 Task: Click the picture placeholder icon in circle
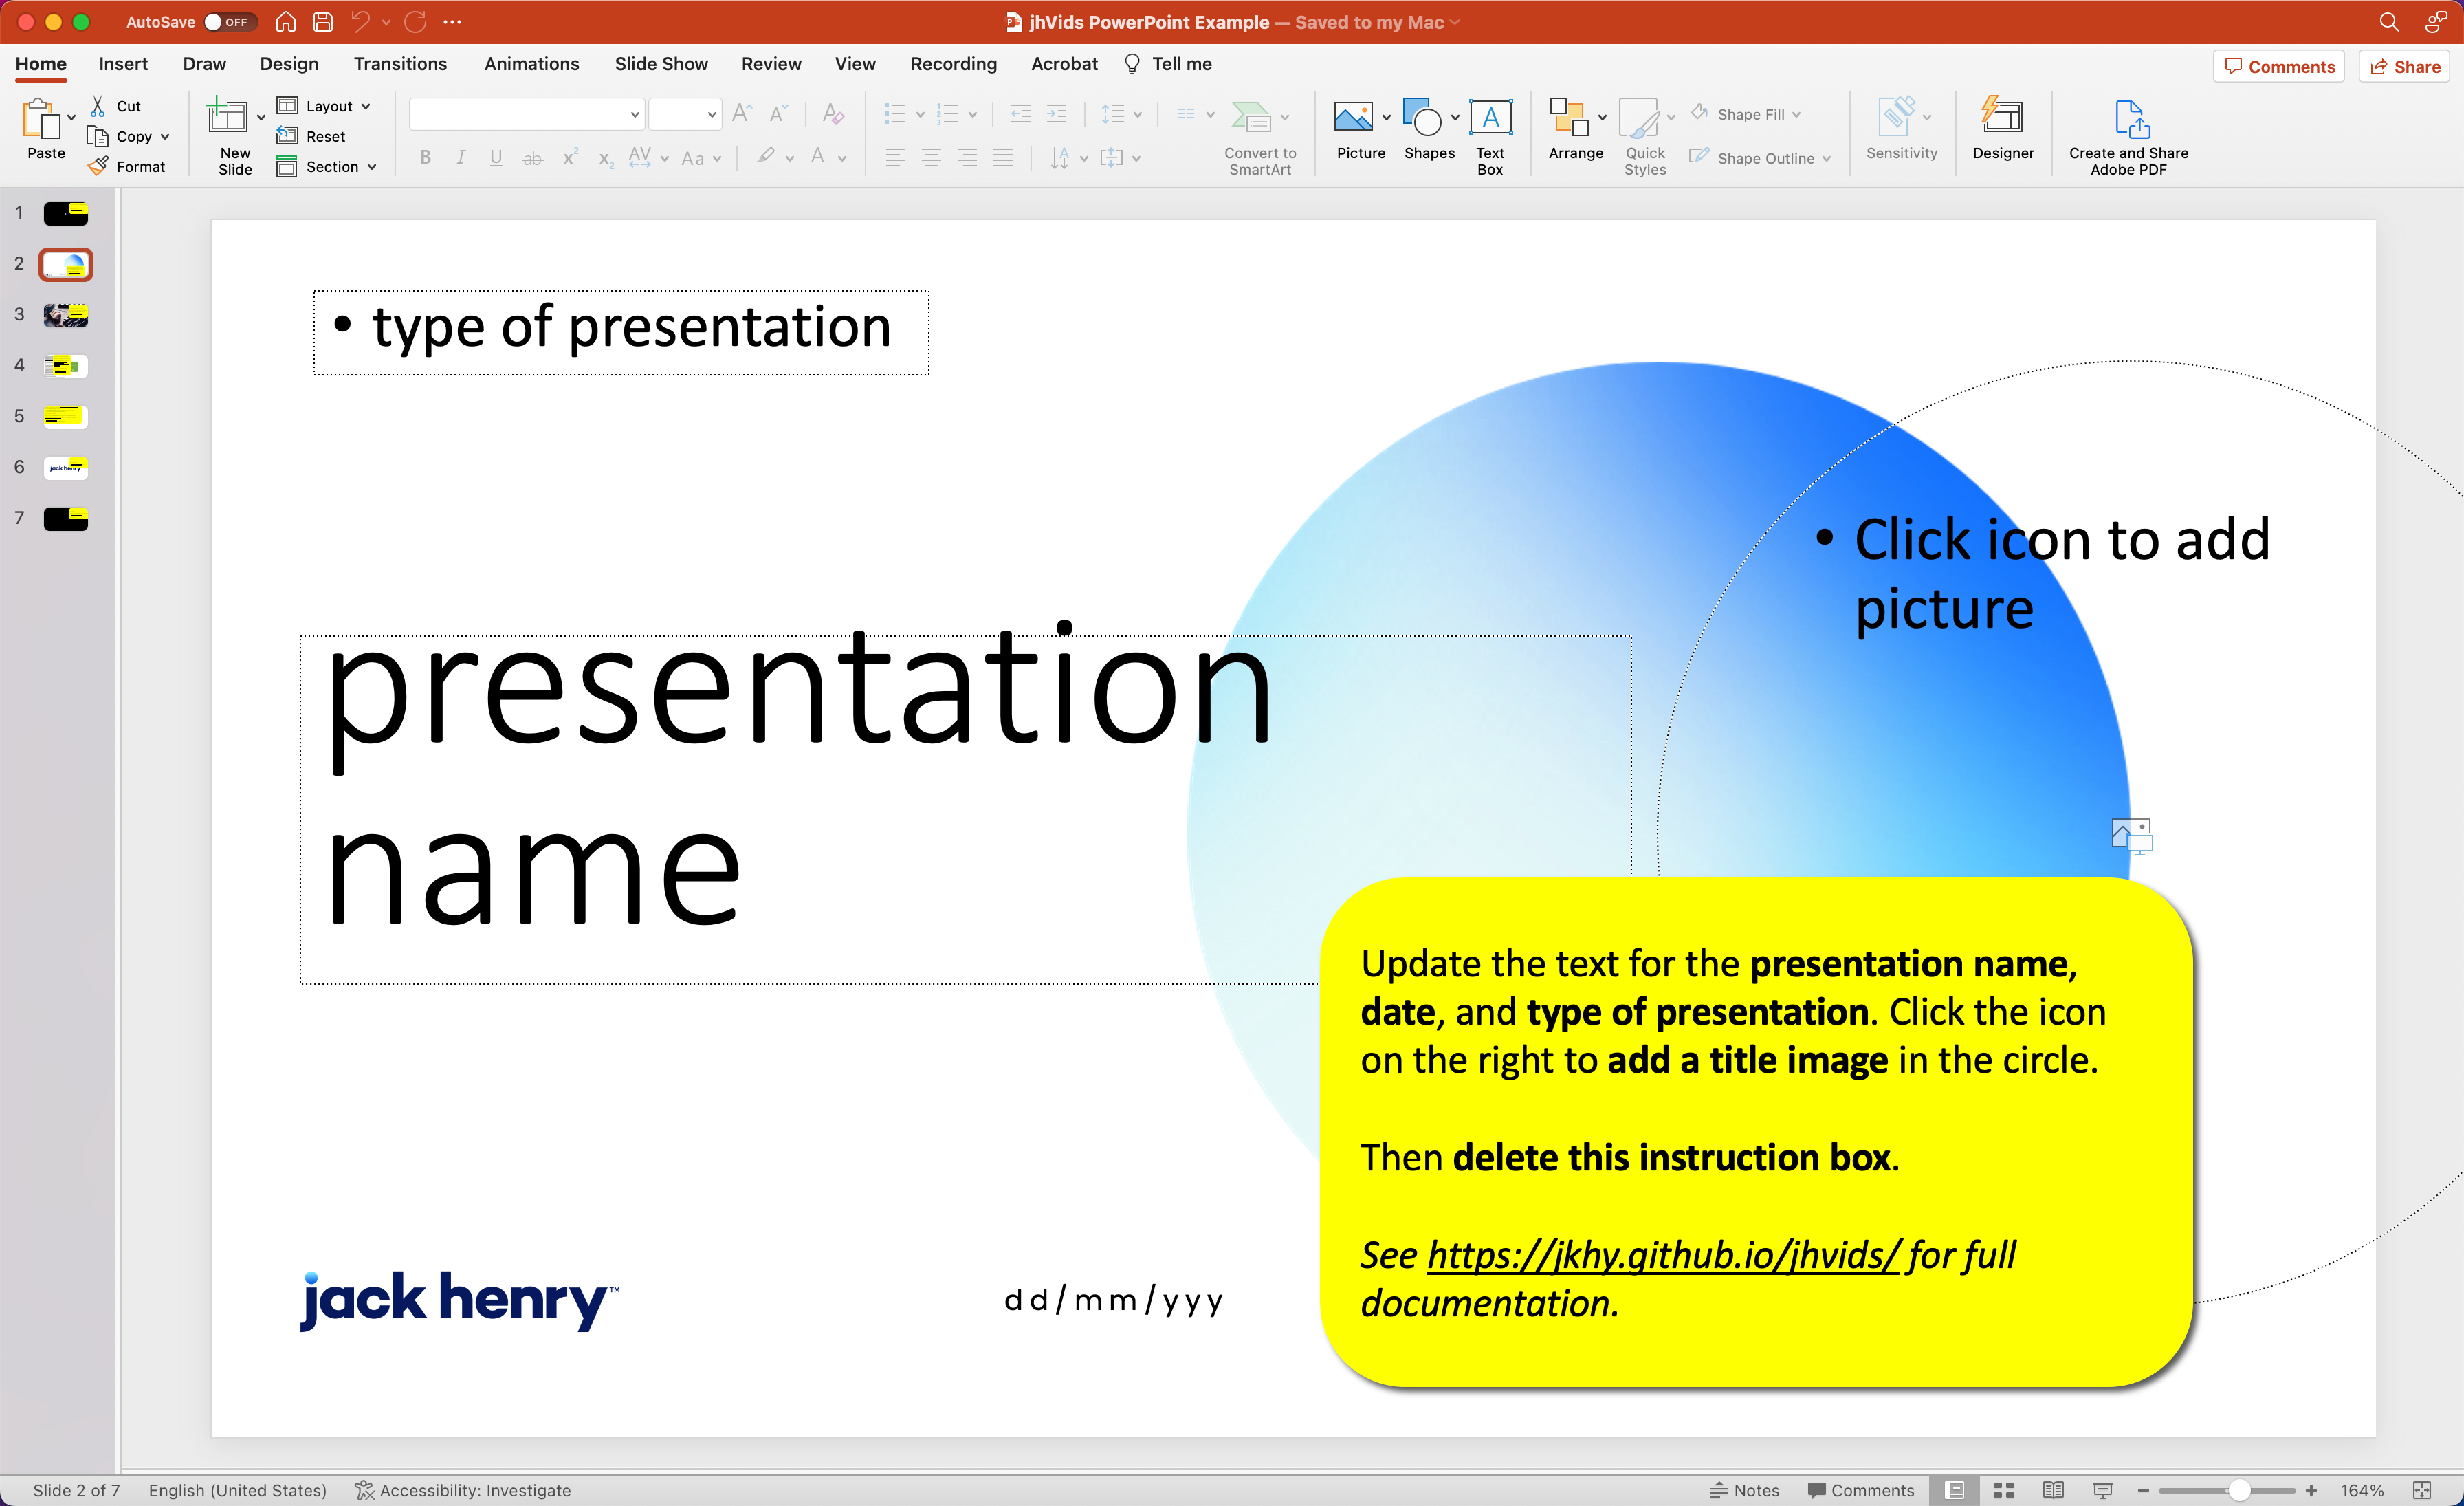2131,835
